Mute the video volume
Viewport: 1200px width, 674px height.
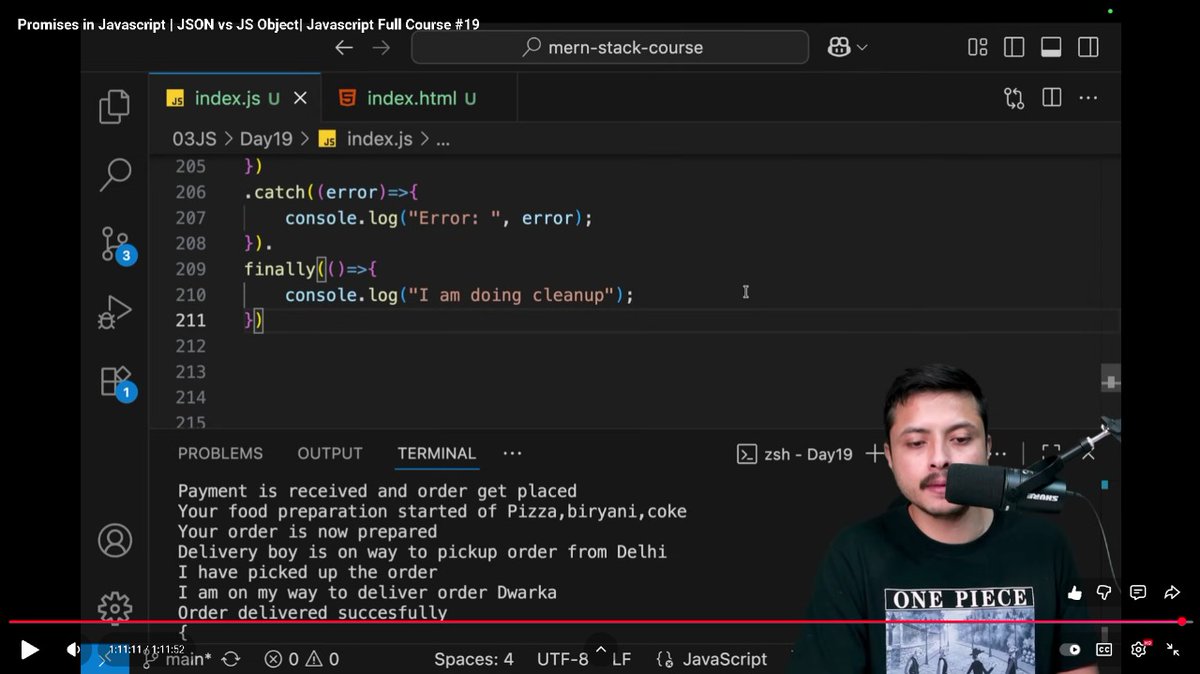(73, 650)
